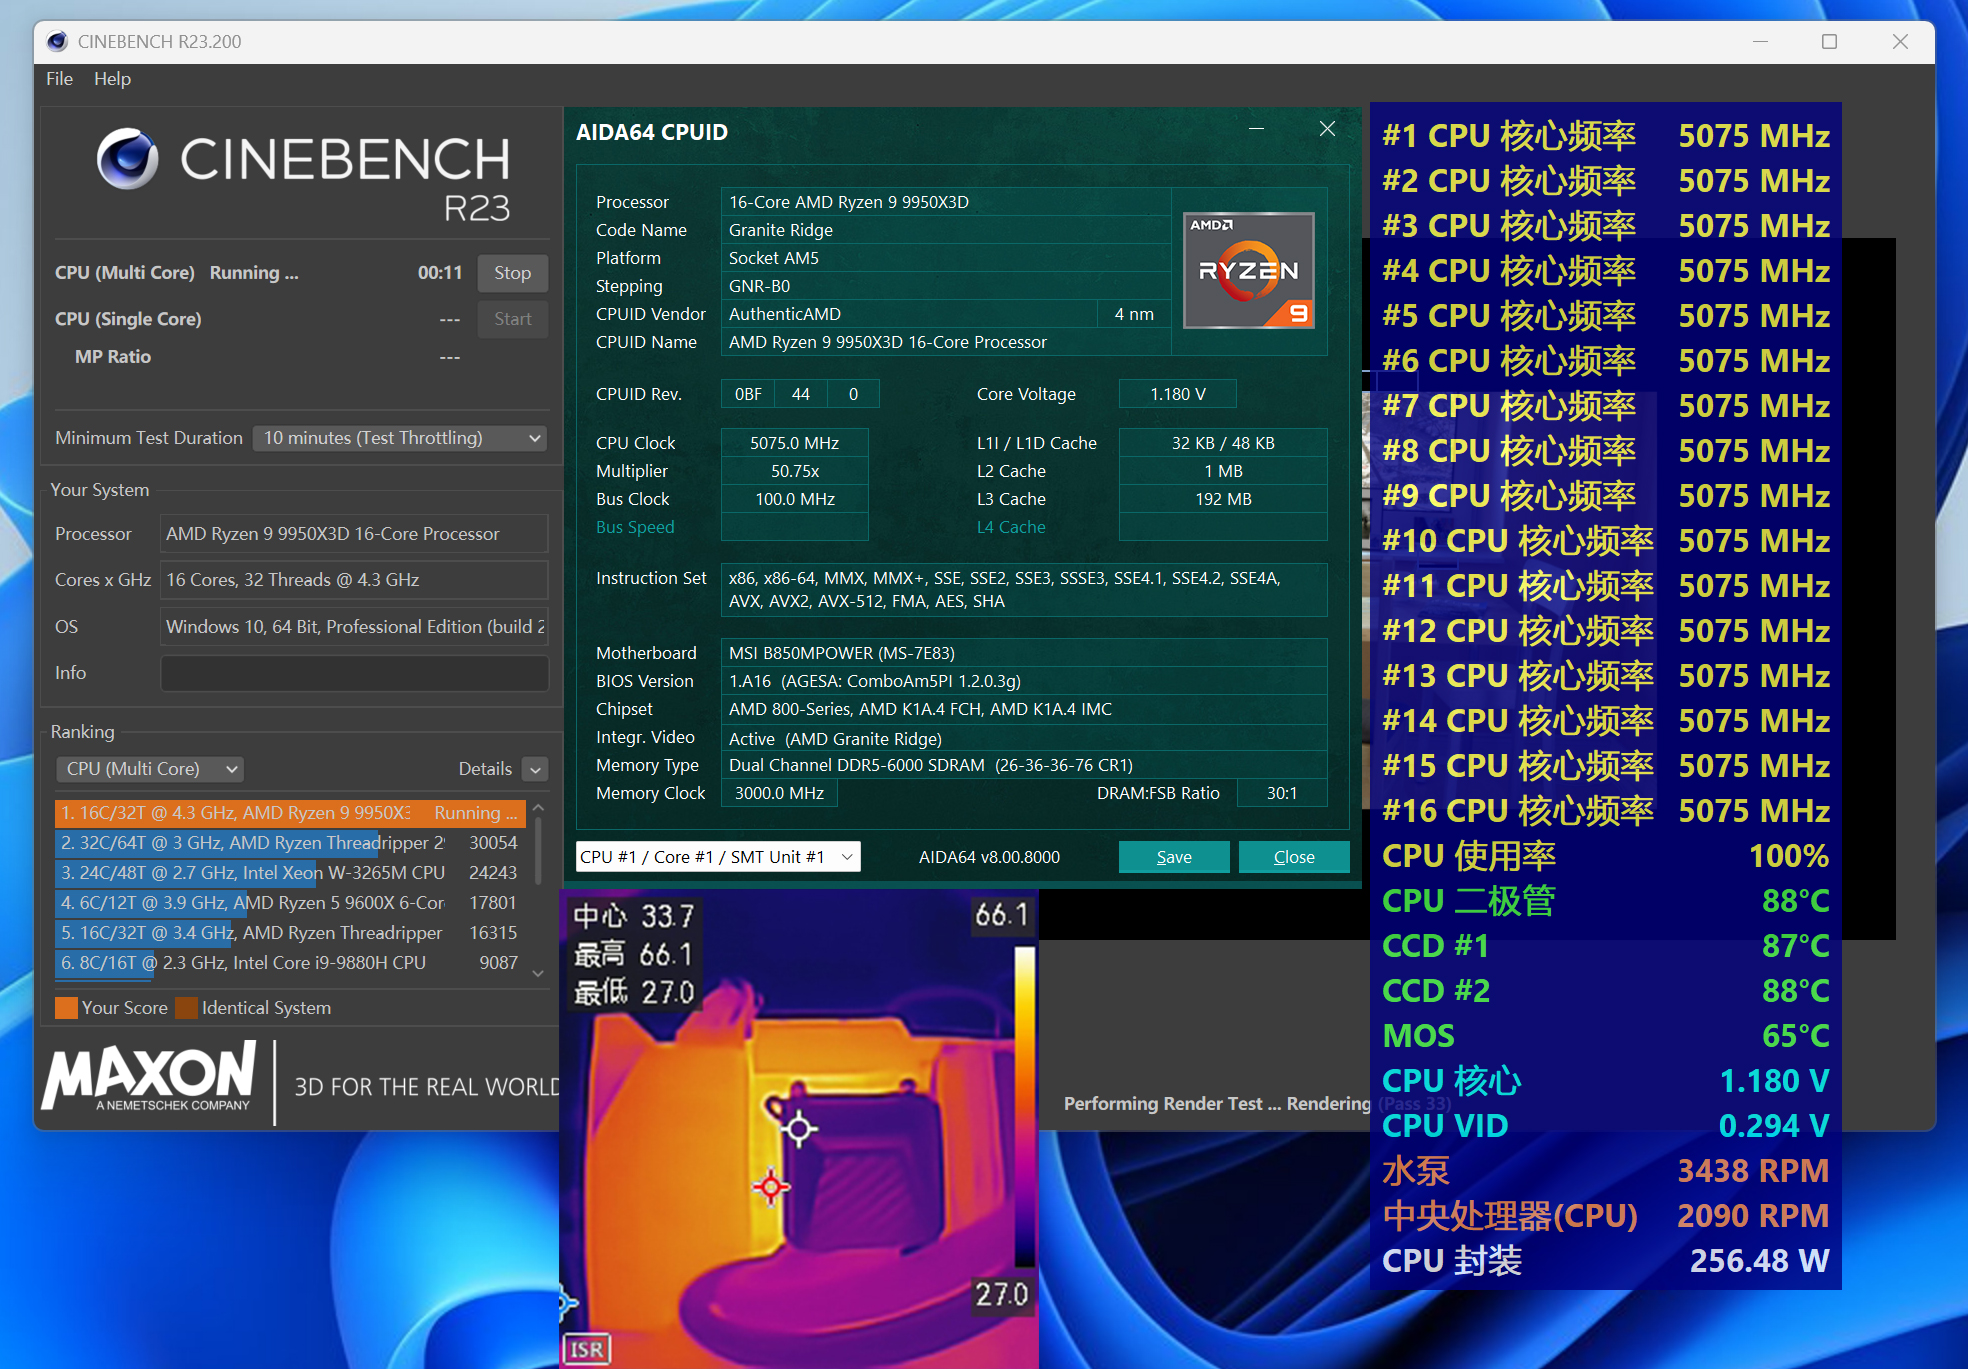Open the CPU (Multi Core) ranking dropdown
The width and height of the screenshot is (1968, 1369).
click(149, 769)
